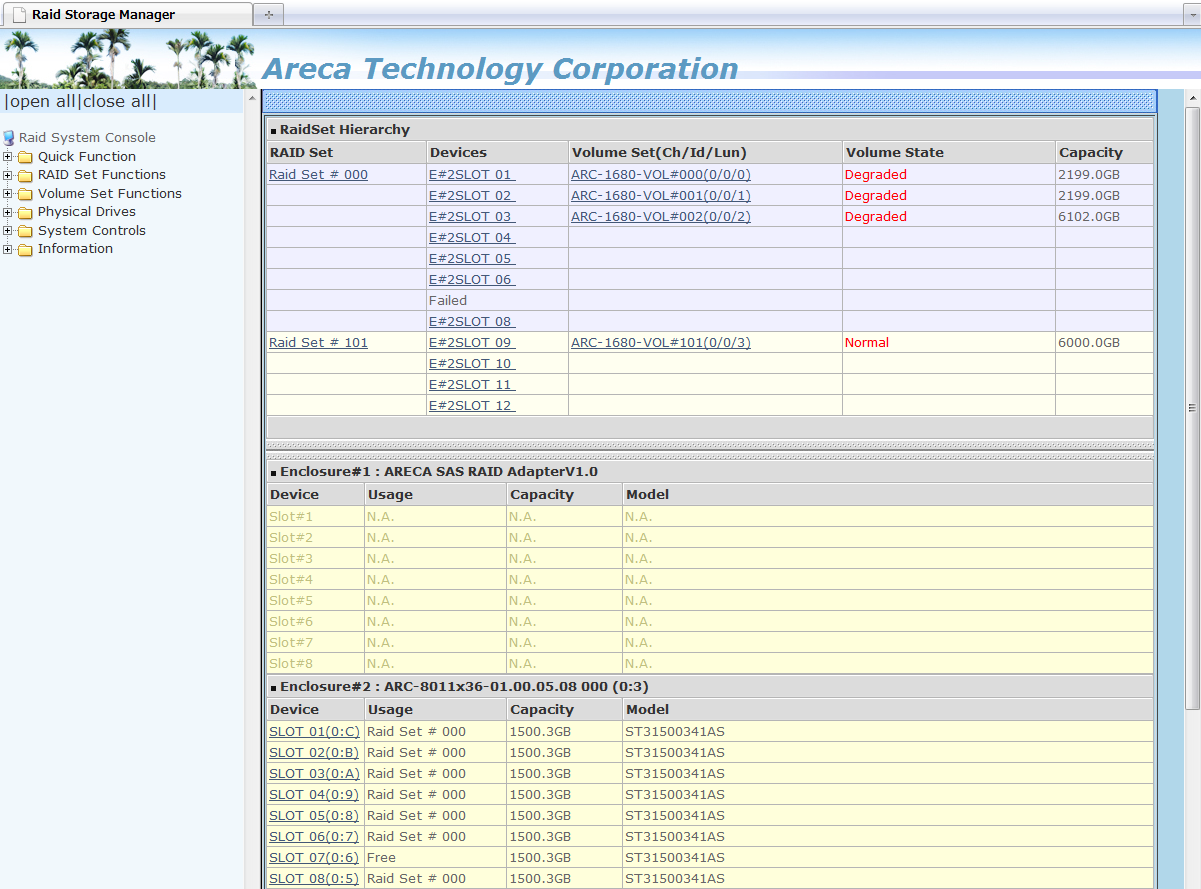Open the System Controls menu item

(91, 231)
